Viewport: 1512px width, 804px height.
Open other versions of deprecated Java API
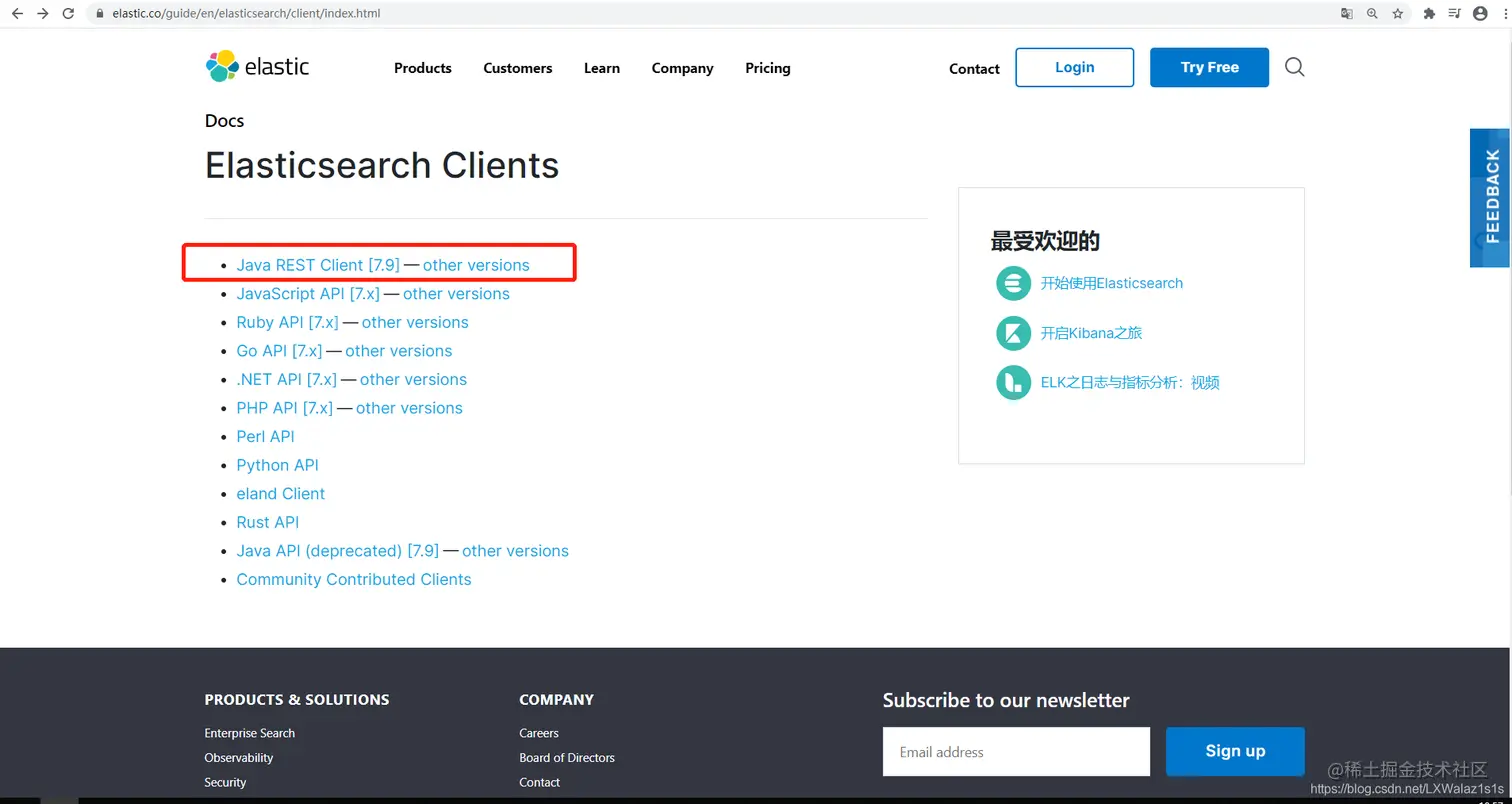pos(515,551)
